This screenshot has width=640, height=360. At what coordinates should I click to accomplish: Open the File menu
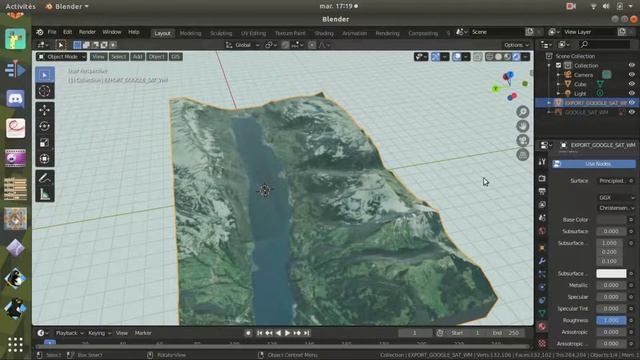coord(52,32)
